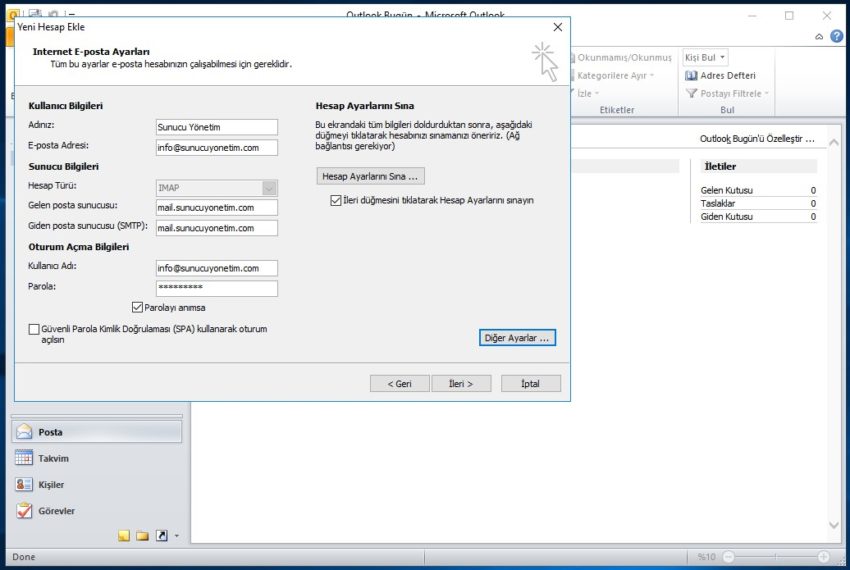Toggle the Parolayı anımsa checkbox

click(x=138, y=307)
